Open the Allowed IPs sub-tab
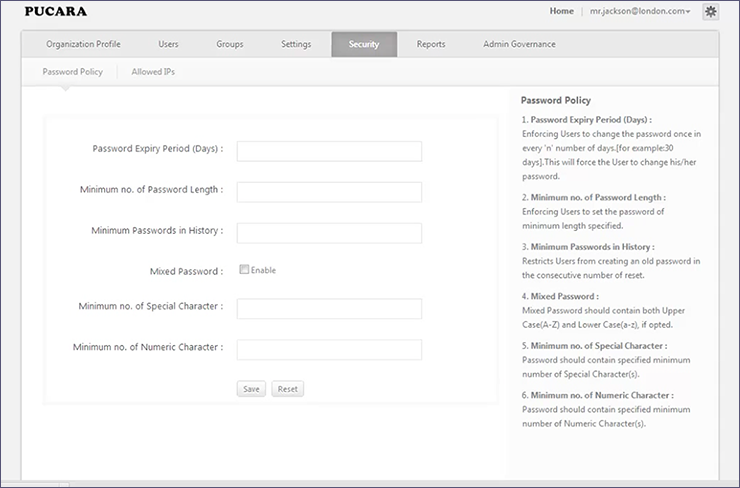 click(x=153, y=72)
